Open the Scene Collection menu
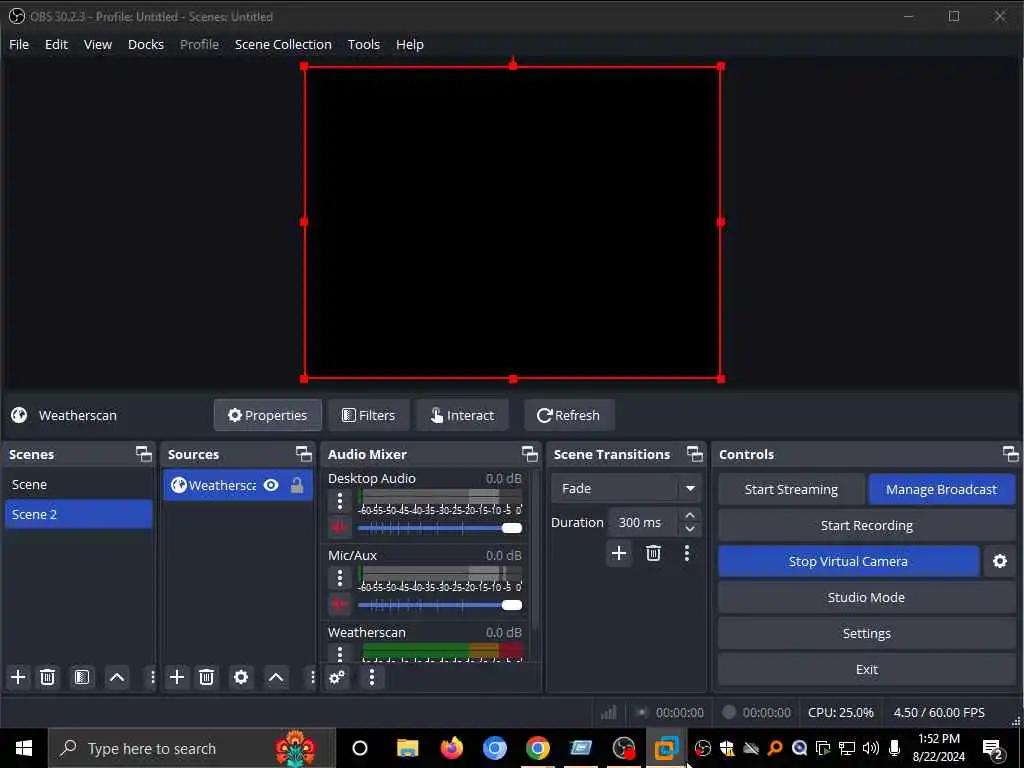 click(283, 44)
